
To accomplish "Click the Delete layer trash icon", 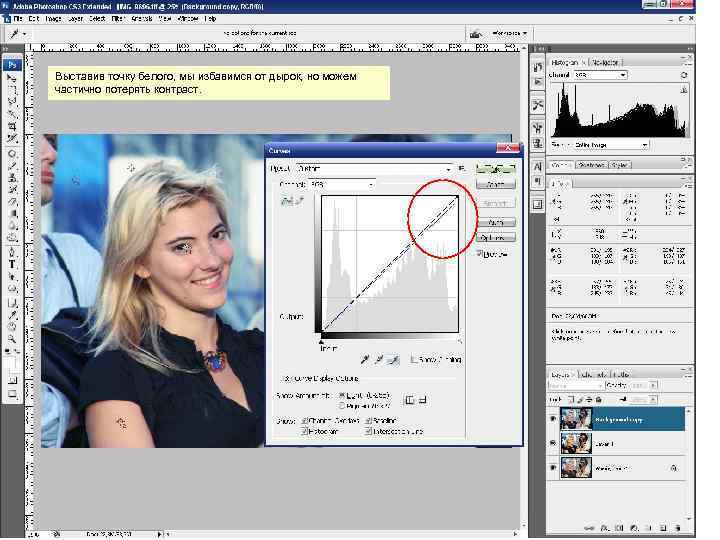I will [678, 528].
